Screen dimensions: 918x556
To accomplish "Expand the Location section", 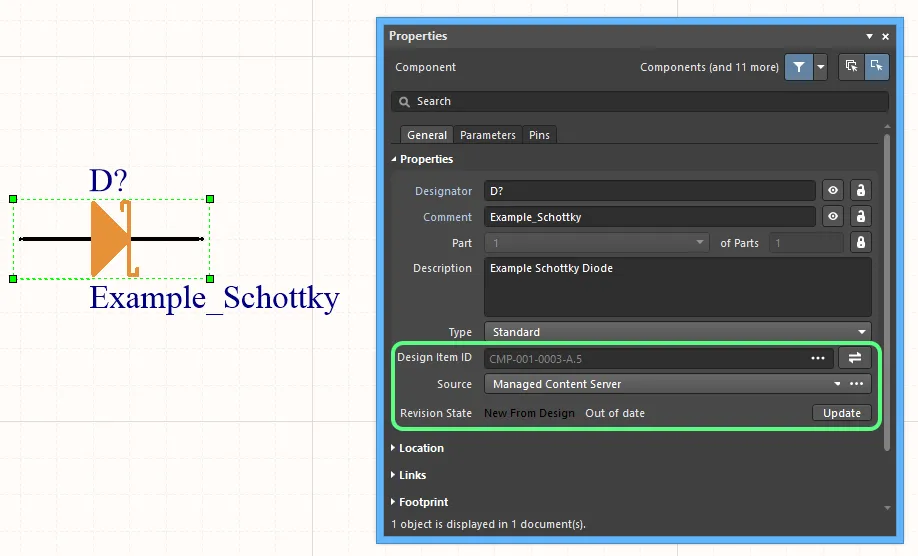I will pos(393,448).
